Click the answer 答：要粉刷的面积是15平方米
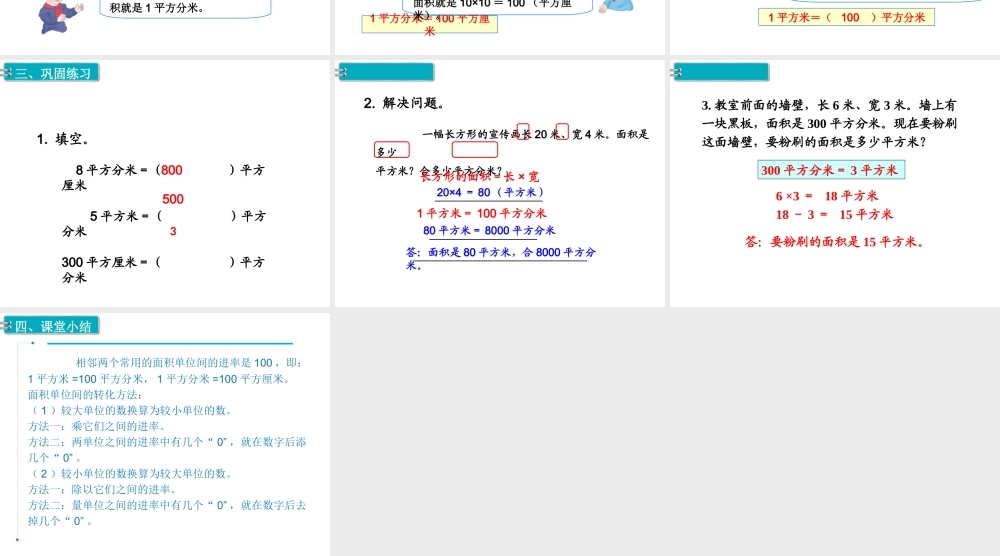 834,241
